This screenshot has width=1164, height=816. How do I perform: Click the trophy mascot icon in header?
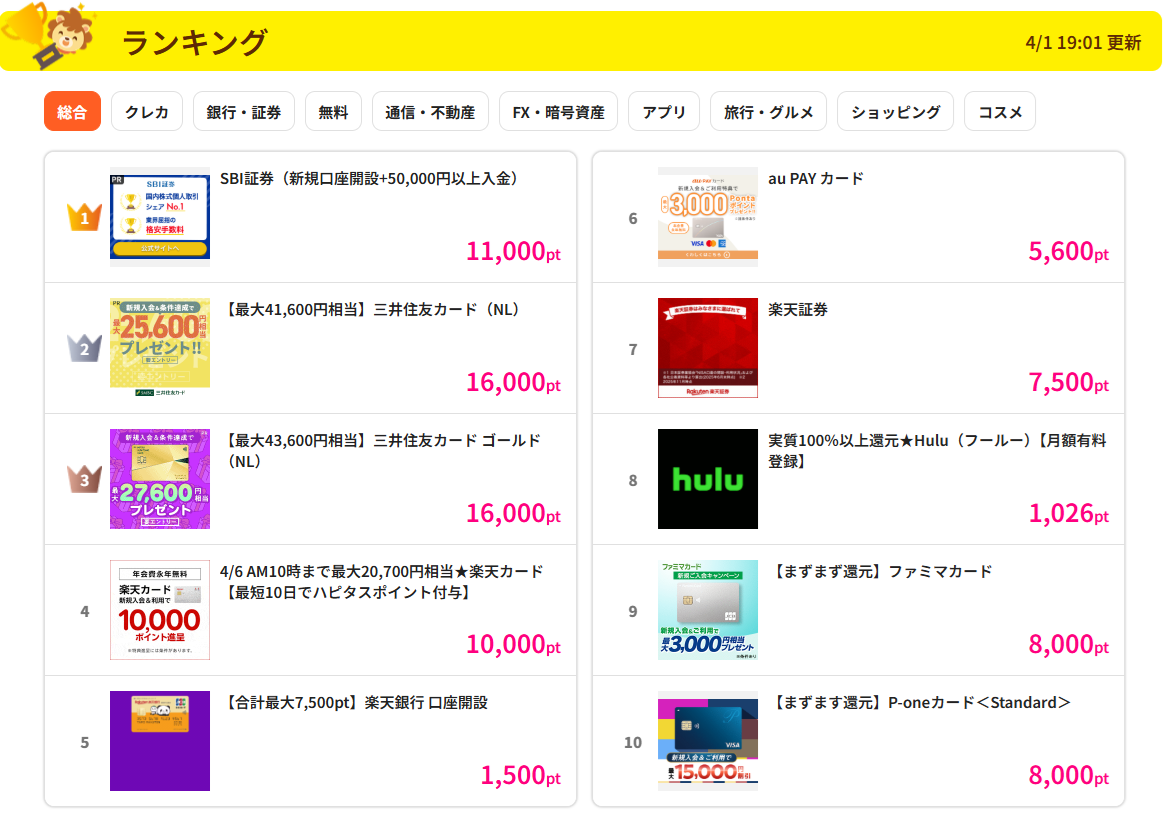[x=49, y=35]
